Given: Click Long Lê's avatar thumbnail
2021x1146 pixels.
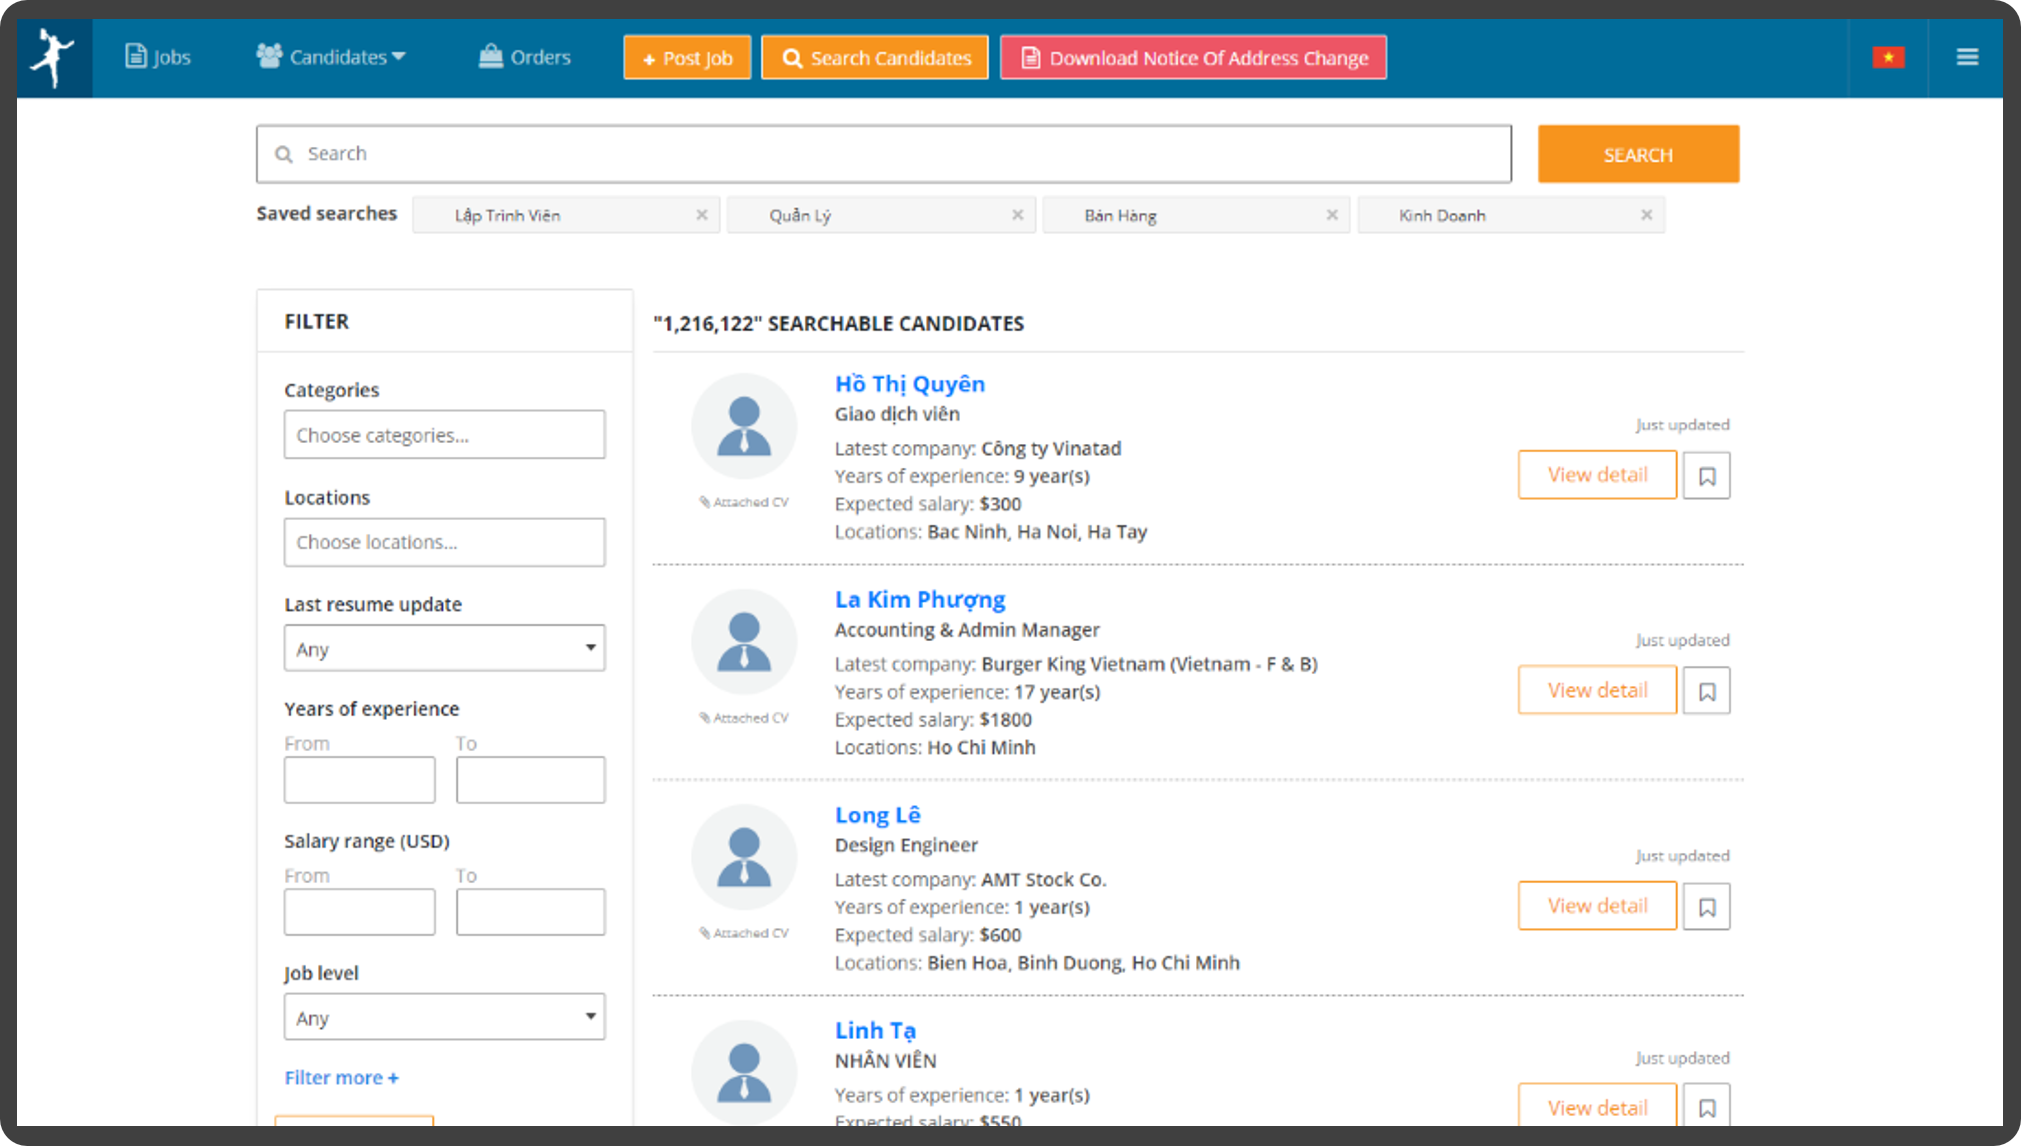Looking at the screenshot, I should (x=744, y=857).
